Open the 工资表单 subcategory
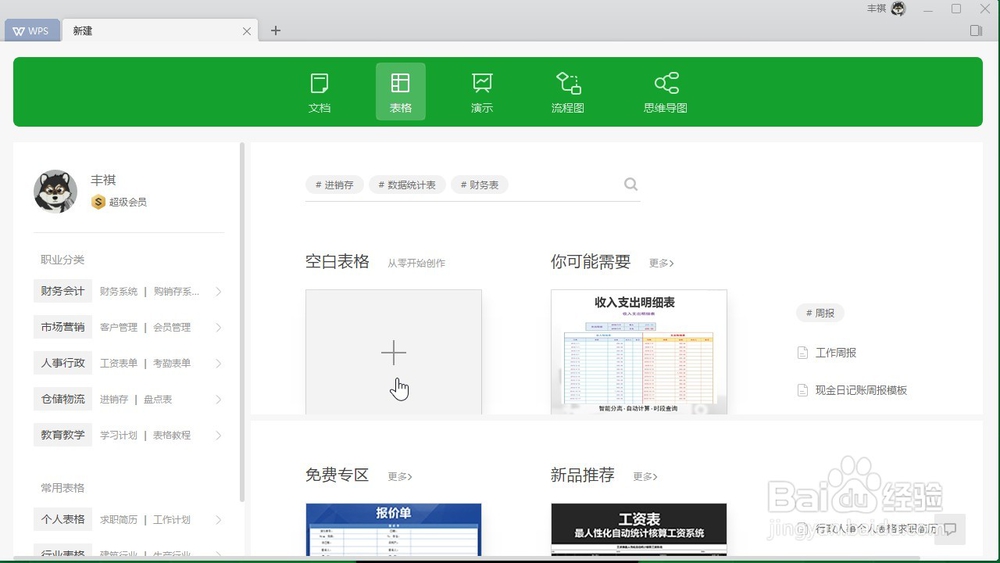This screenshot has height=563, width=1000. point(119,363)
